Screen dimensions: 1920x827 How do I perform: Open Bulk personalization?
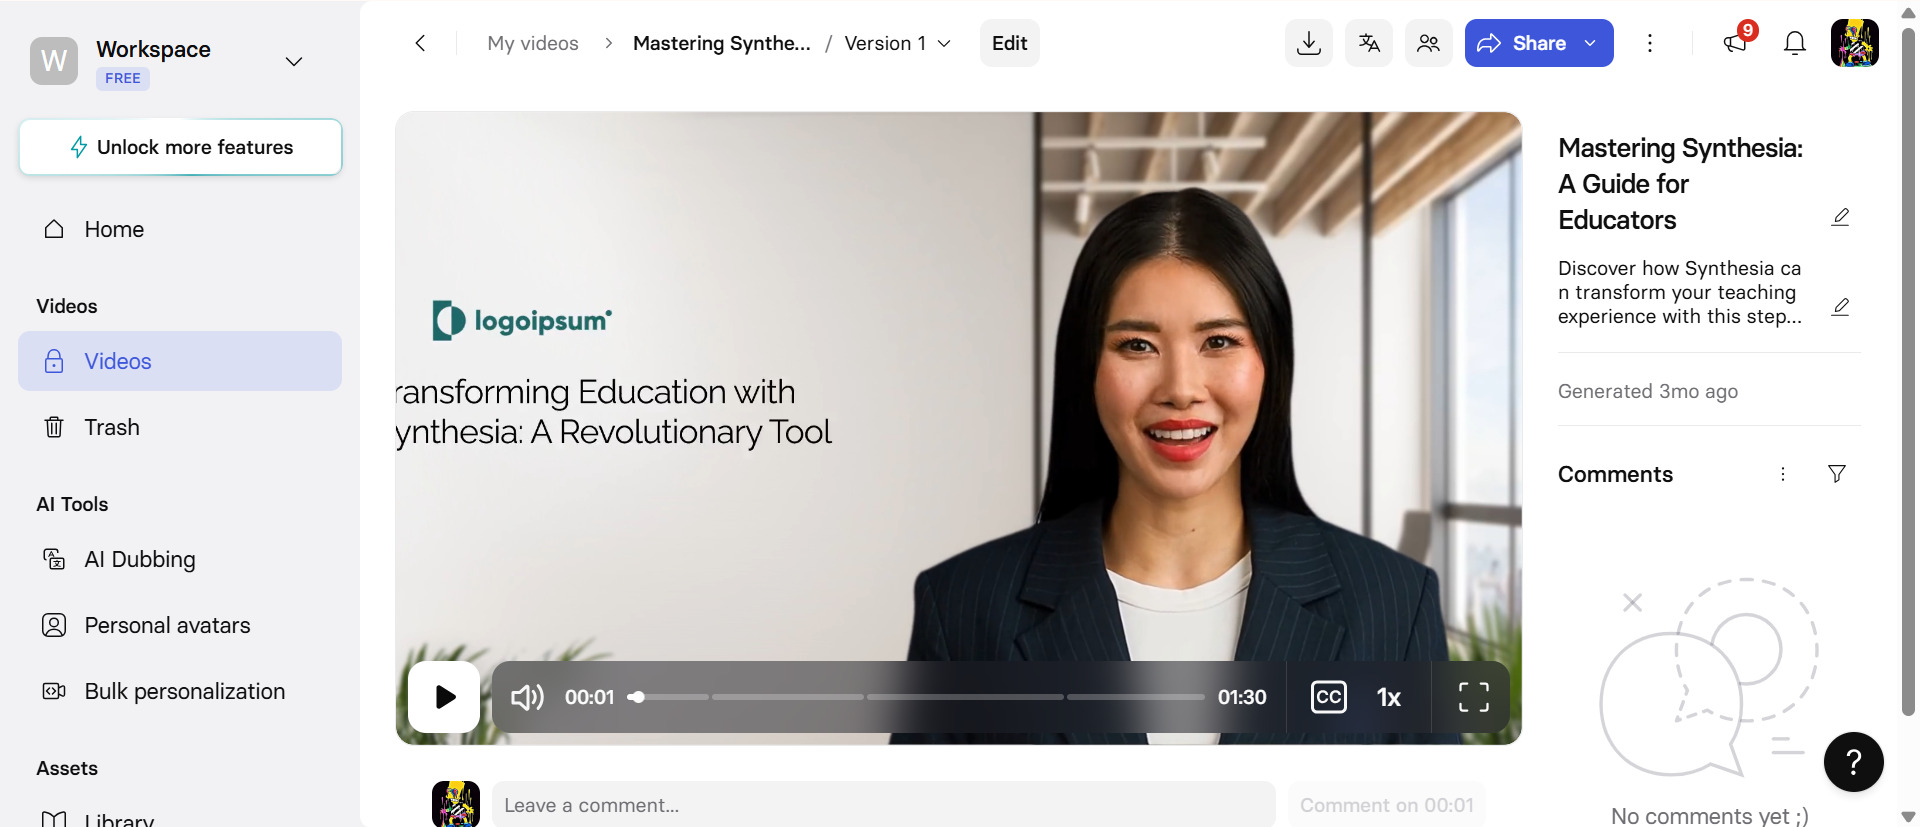pos(180,691)
